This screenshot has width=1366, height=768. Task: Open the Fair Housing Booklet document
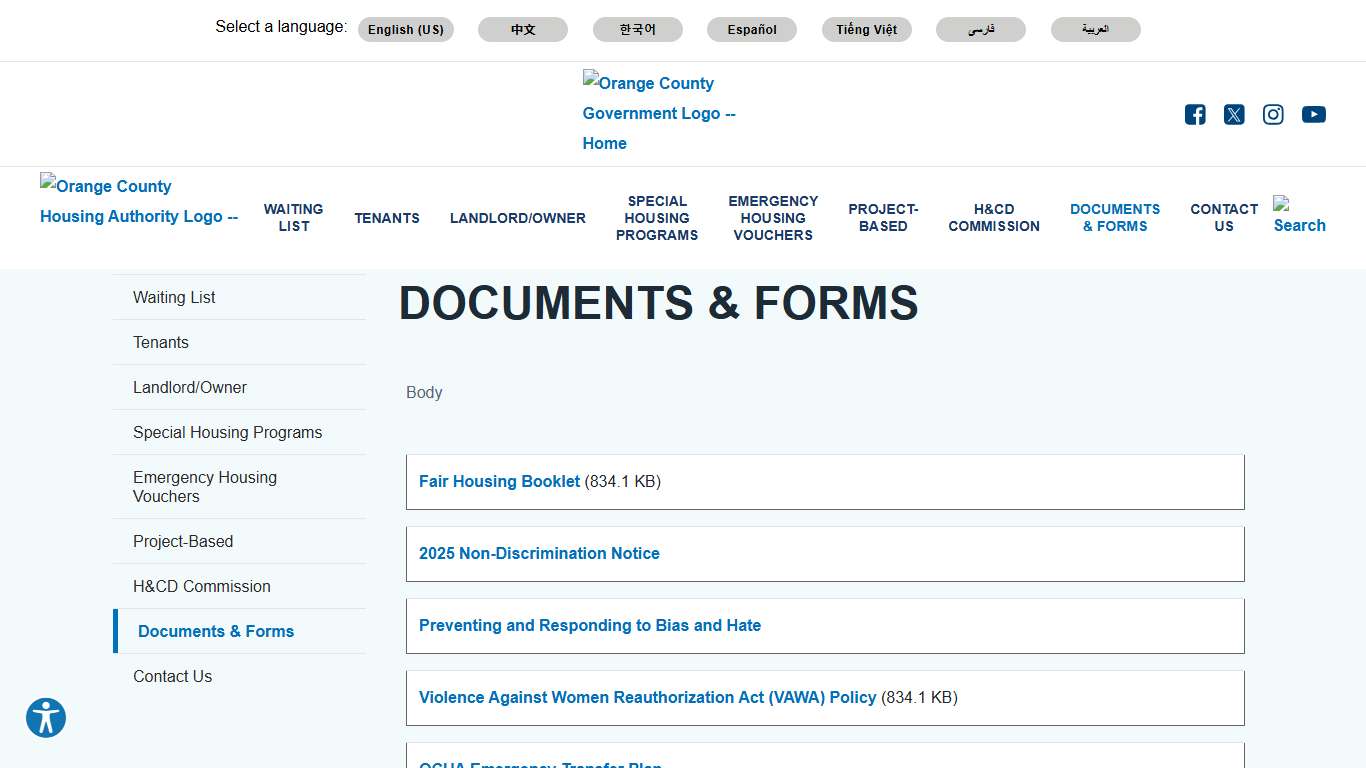click(499, 481)
